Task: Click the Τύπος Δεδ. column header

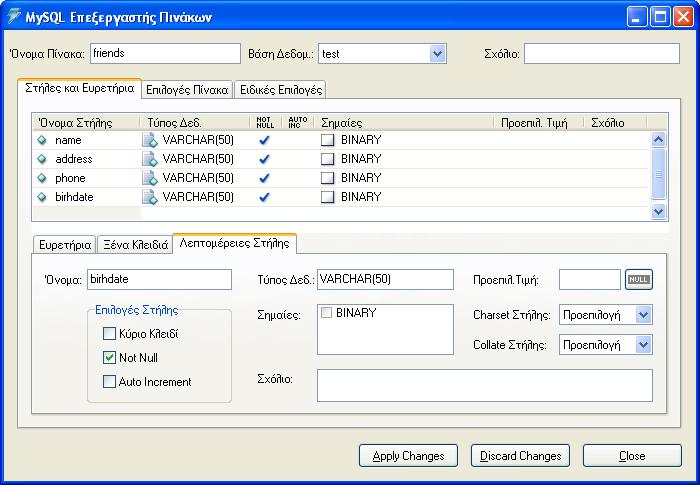Action: coord(195,122)
